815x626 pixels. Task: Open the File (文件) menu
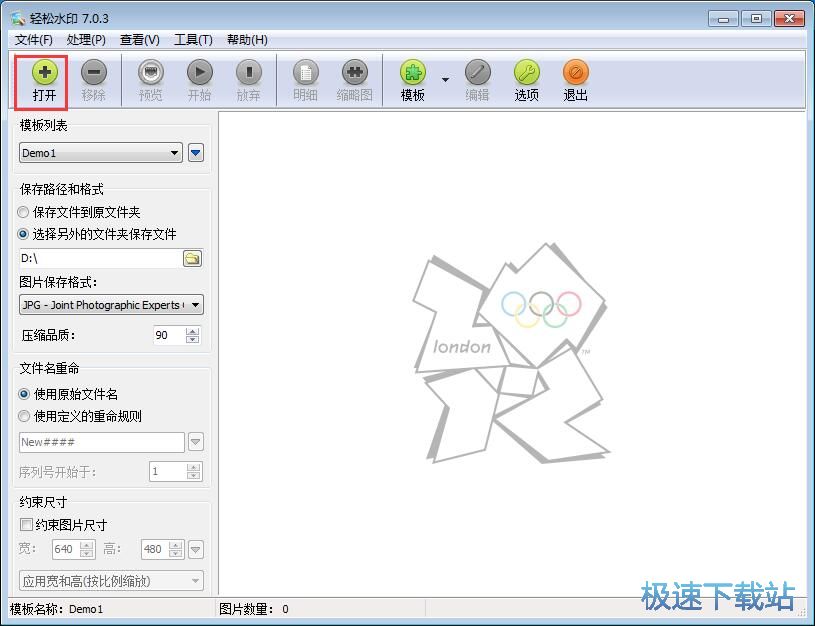[x=34, y=40]
